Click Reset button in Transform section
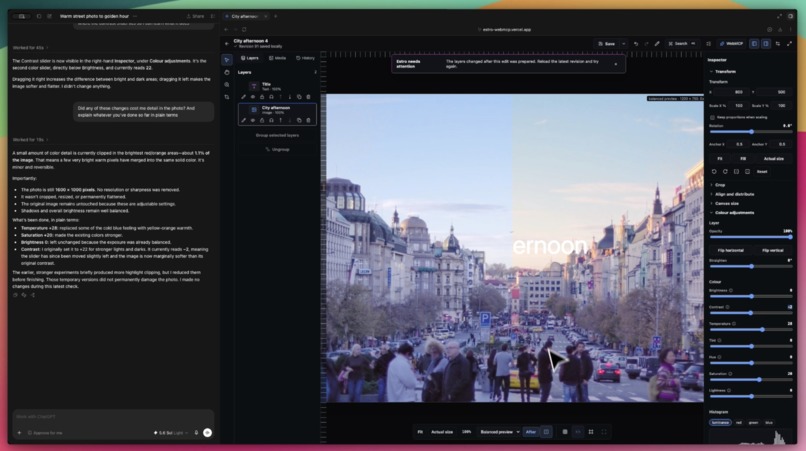Viewport: 806px width, 451px height. coord(762,171)
